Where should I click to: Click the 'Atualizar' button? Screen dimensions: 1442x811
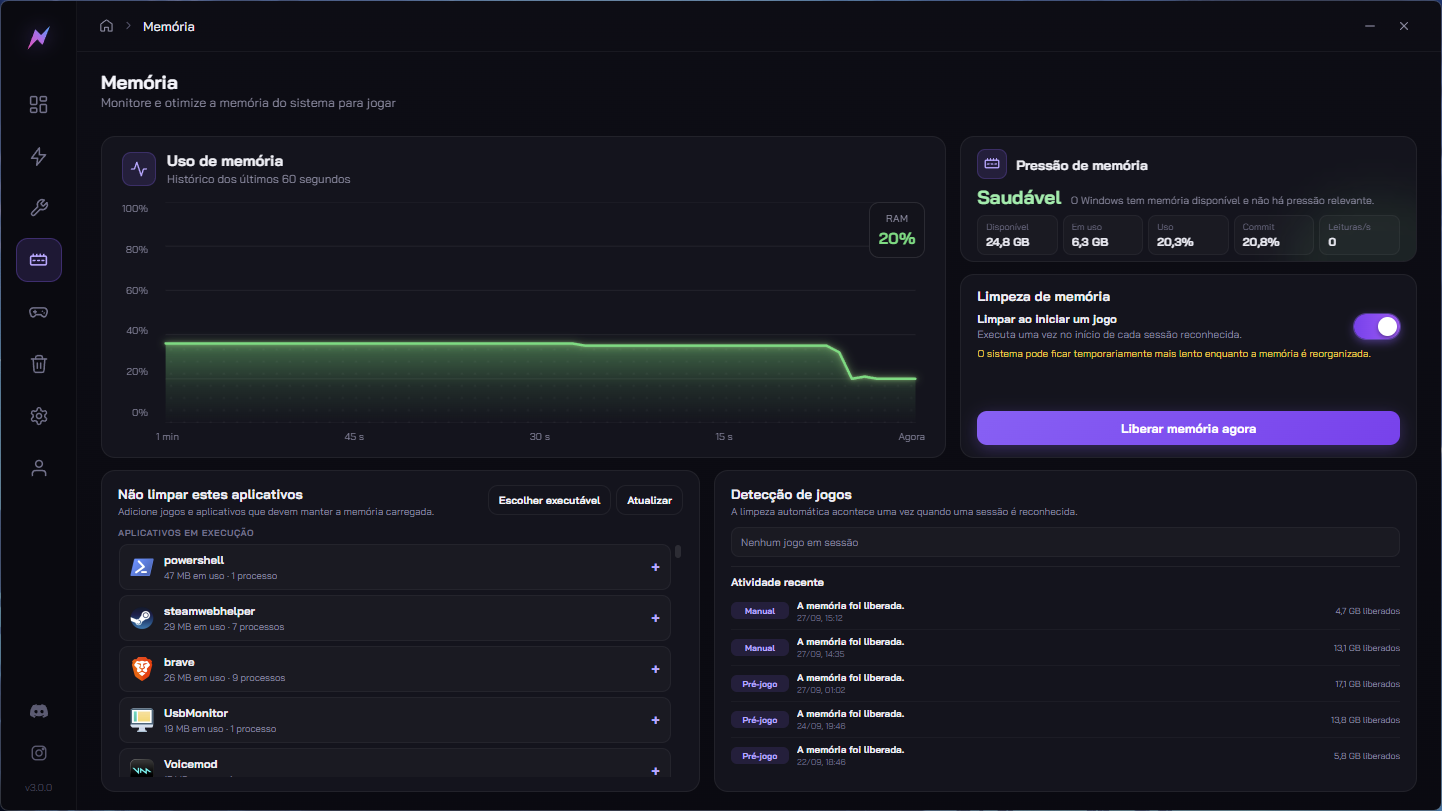[650, 500]
